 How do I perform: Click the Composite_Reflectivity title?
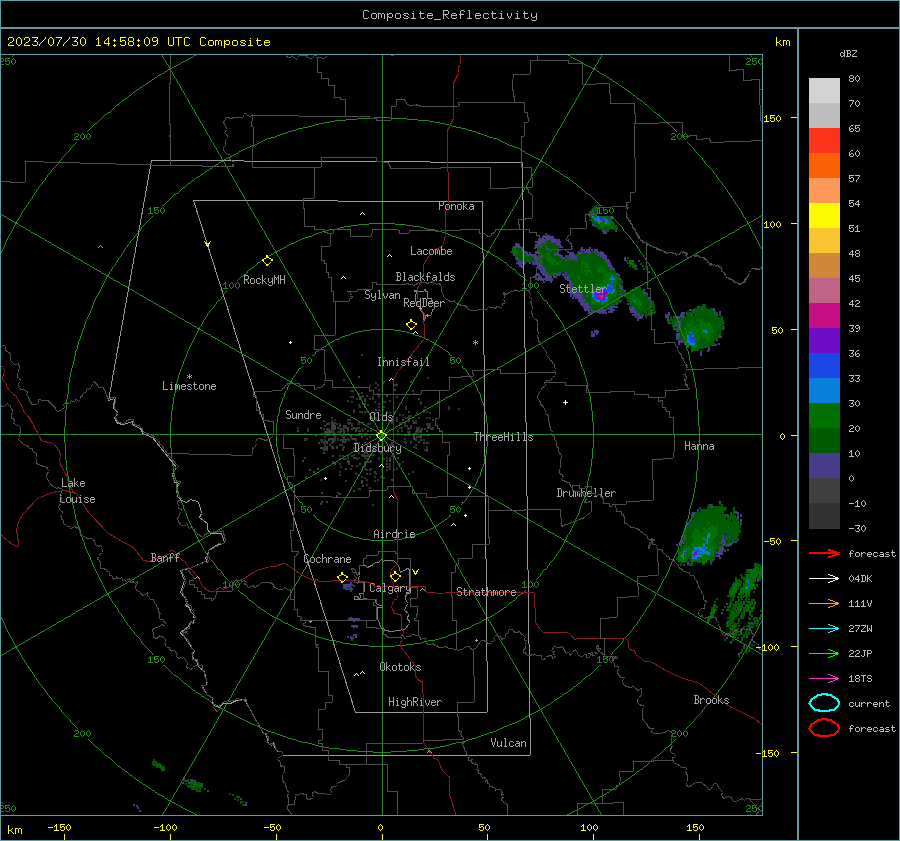[x=450, y=15]
